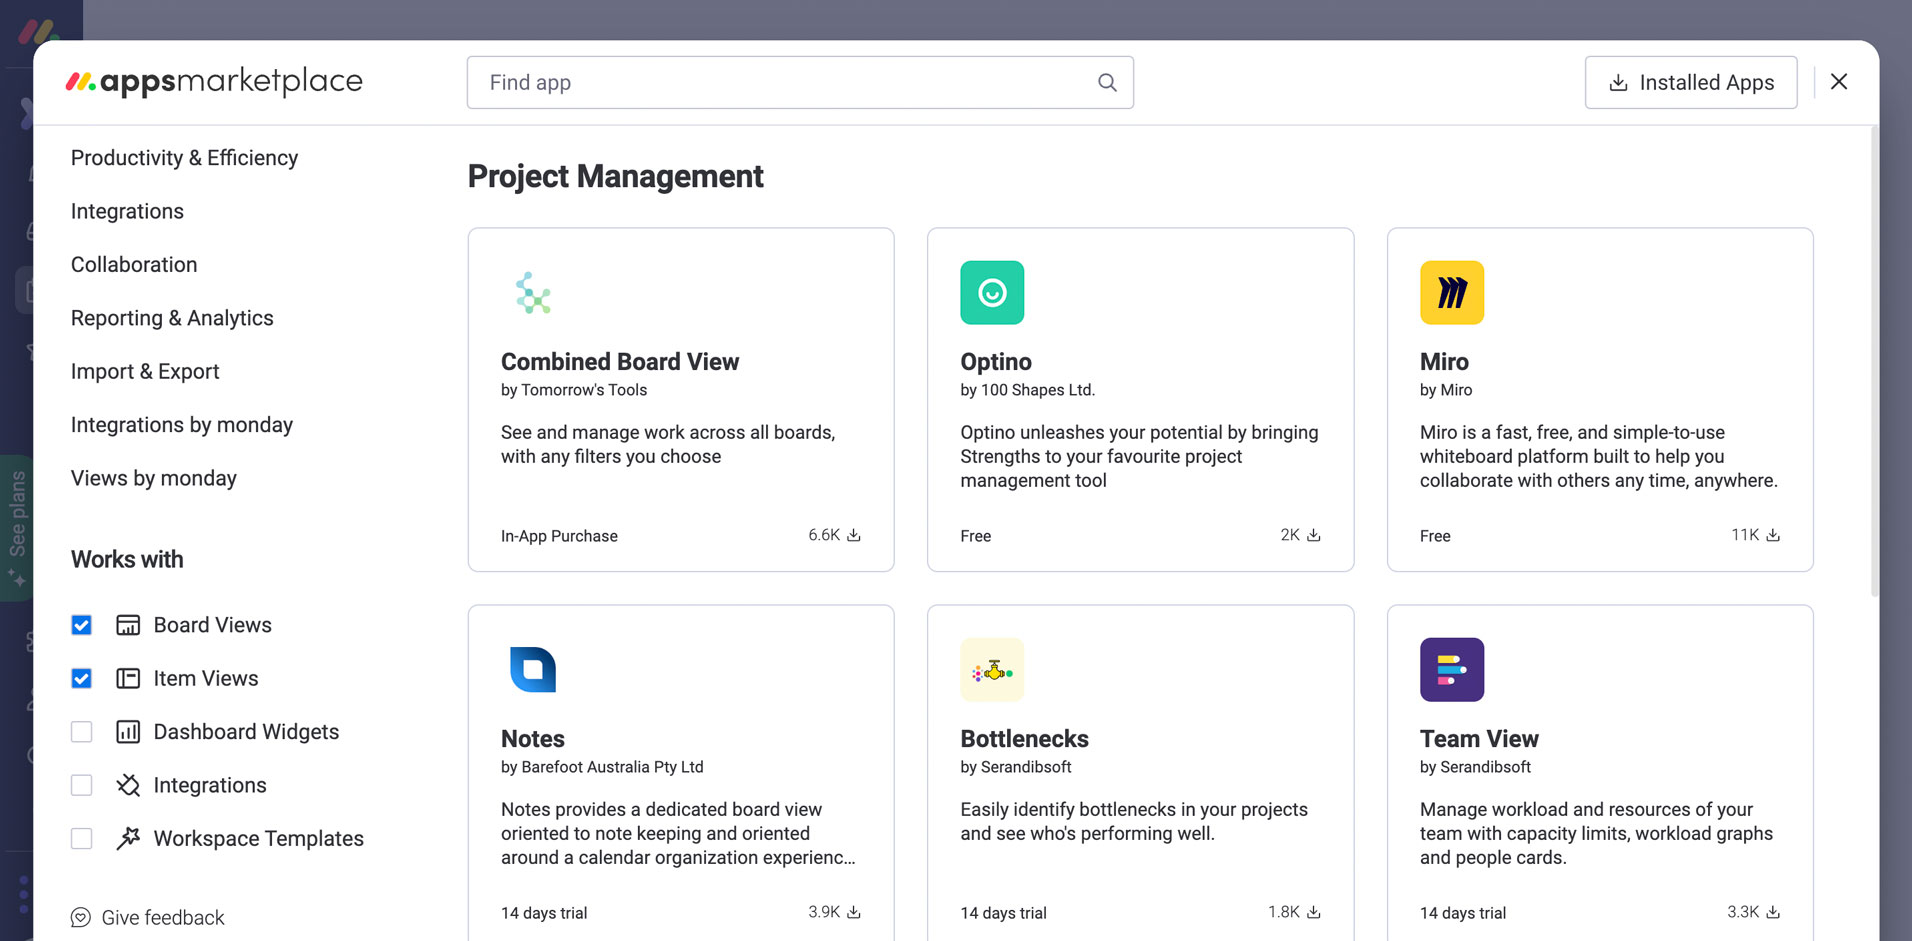Viewport: 1912px width, 941px height.
Task: Click "by Tomorrow's Tools" developer text
Action: [574, 390]
